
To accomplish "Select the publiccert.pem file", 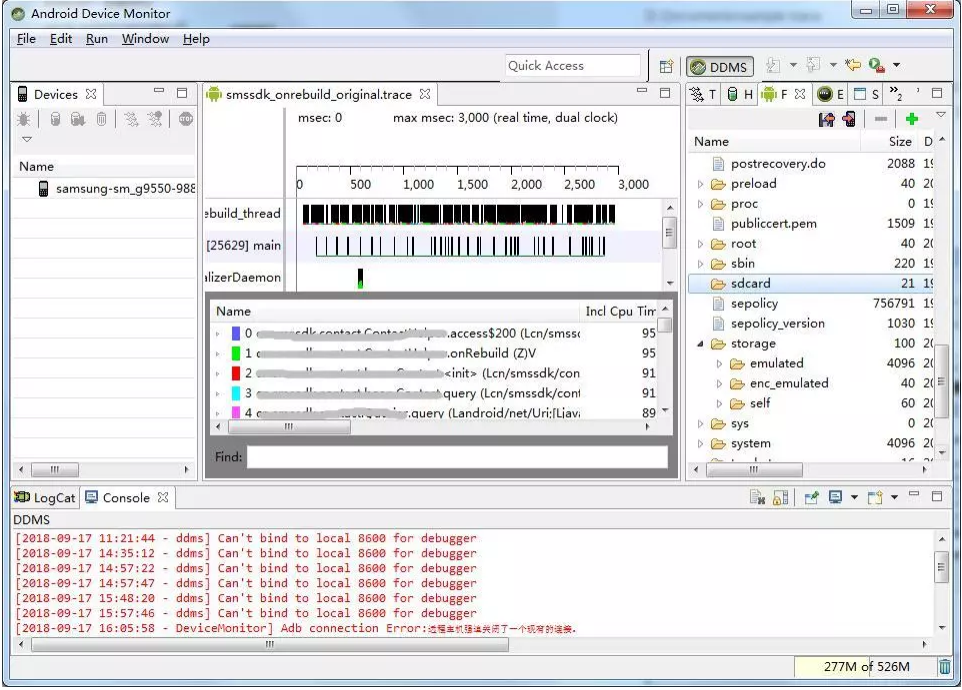I will (773, 224).
